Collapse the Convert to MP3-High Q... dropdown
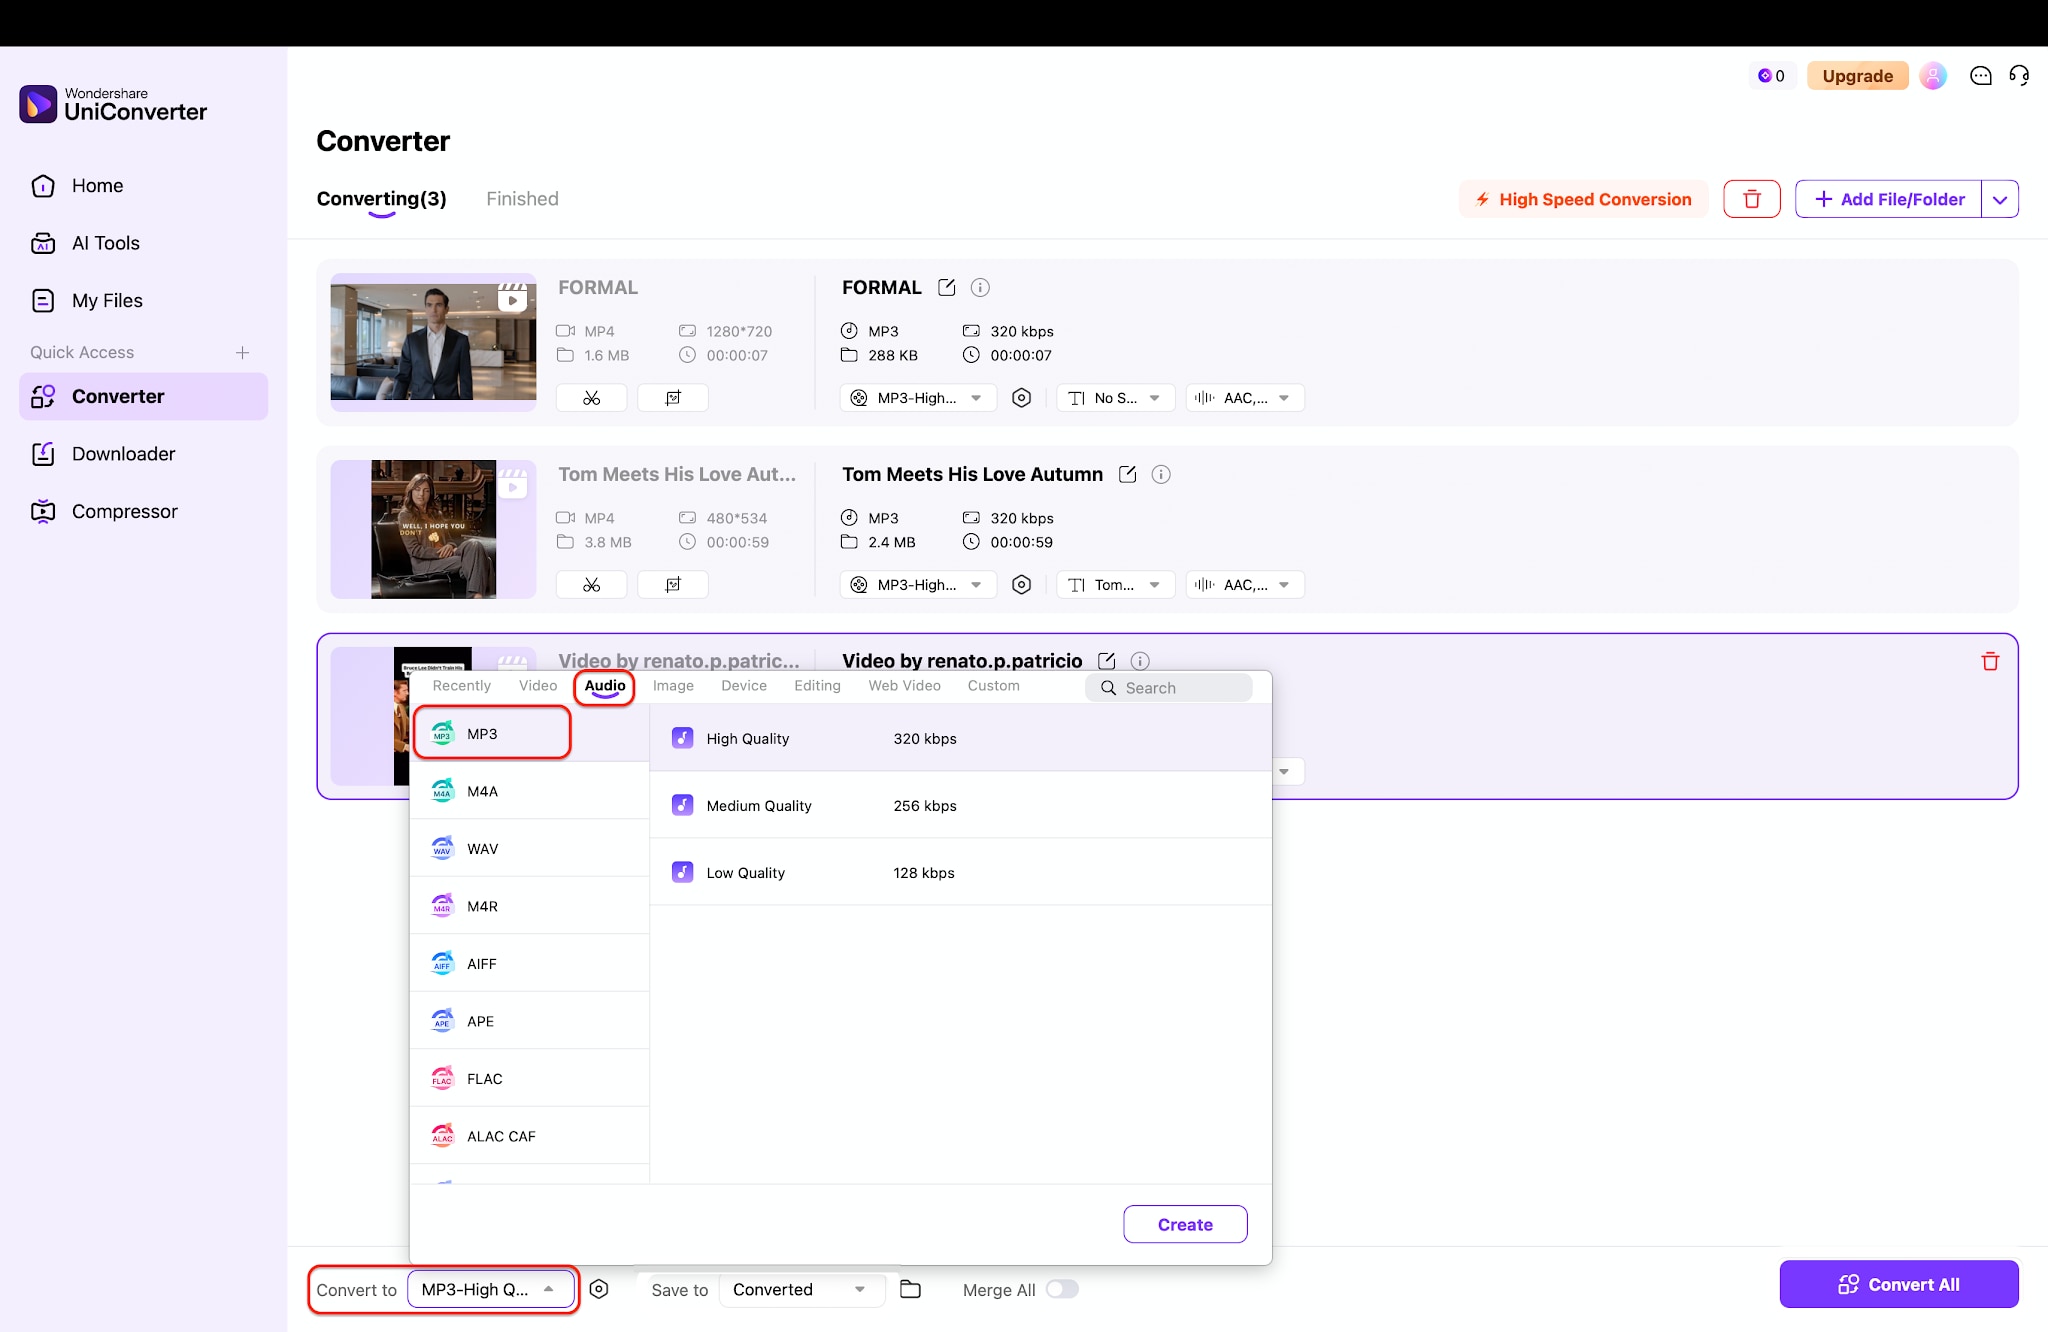The image size is (2048, 1332). click(491, 1289)
